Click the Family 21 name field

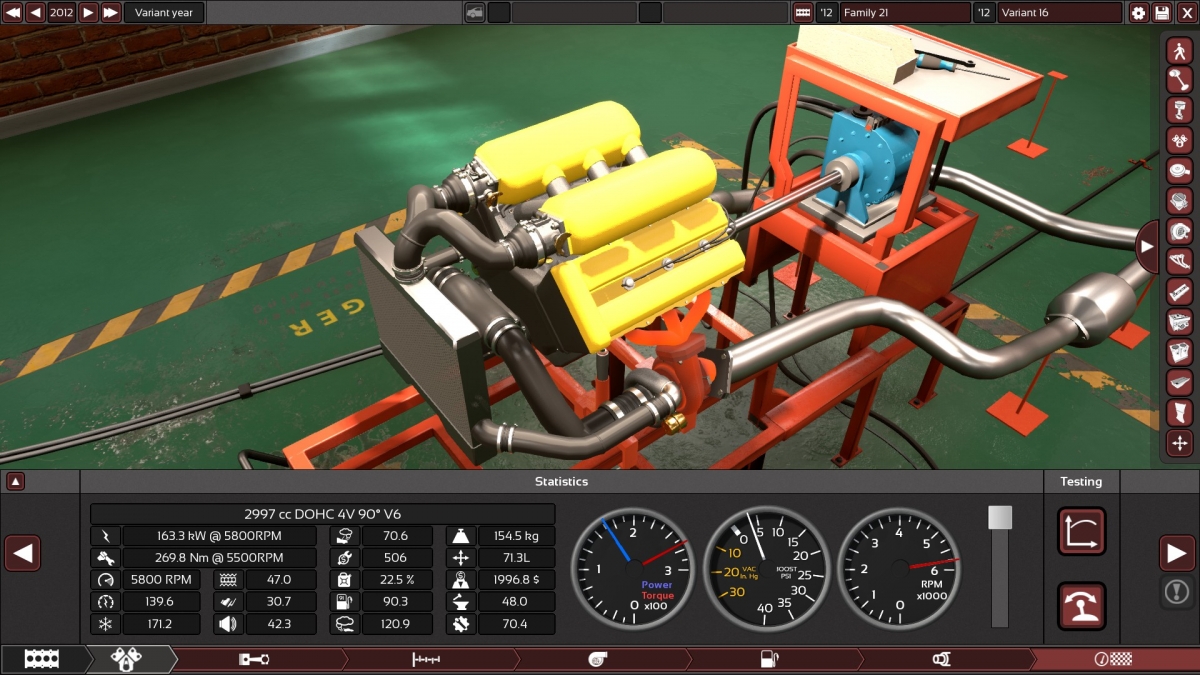tap(905, 12)
